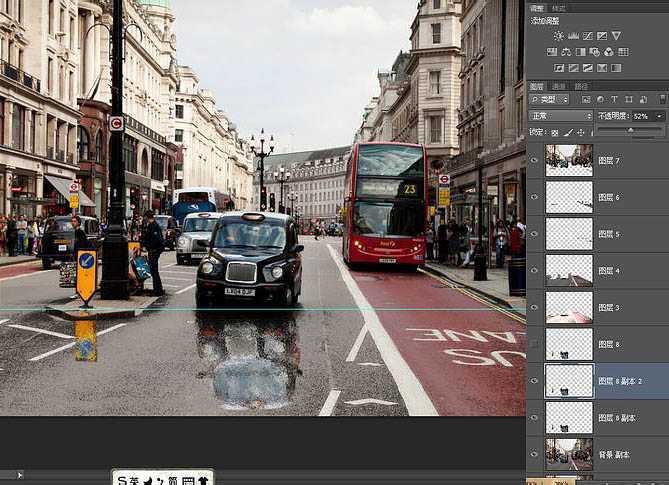Image resolution: width=669 pixels, height=485 pixels.
Task: Add a Black & White adjustment layer
Action: coord(581,52)
